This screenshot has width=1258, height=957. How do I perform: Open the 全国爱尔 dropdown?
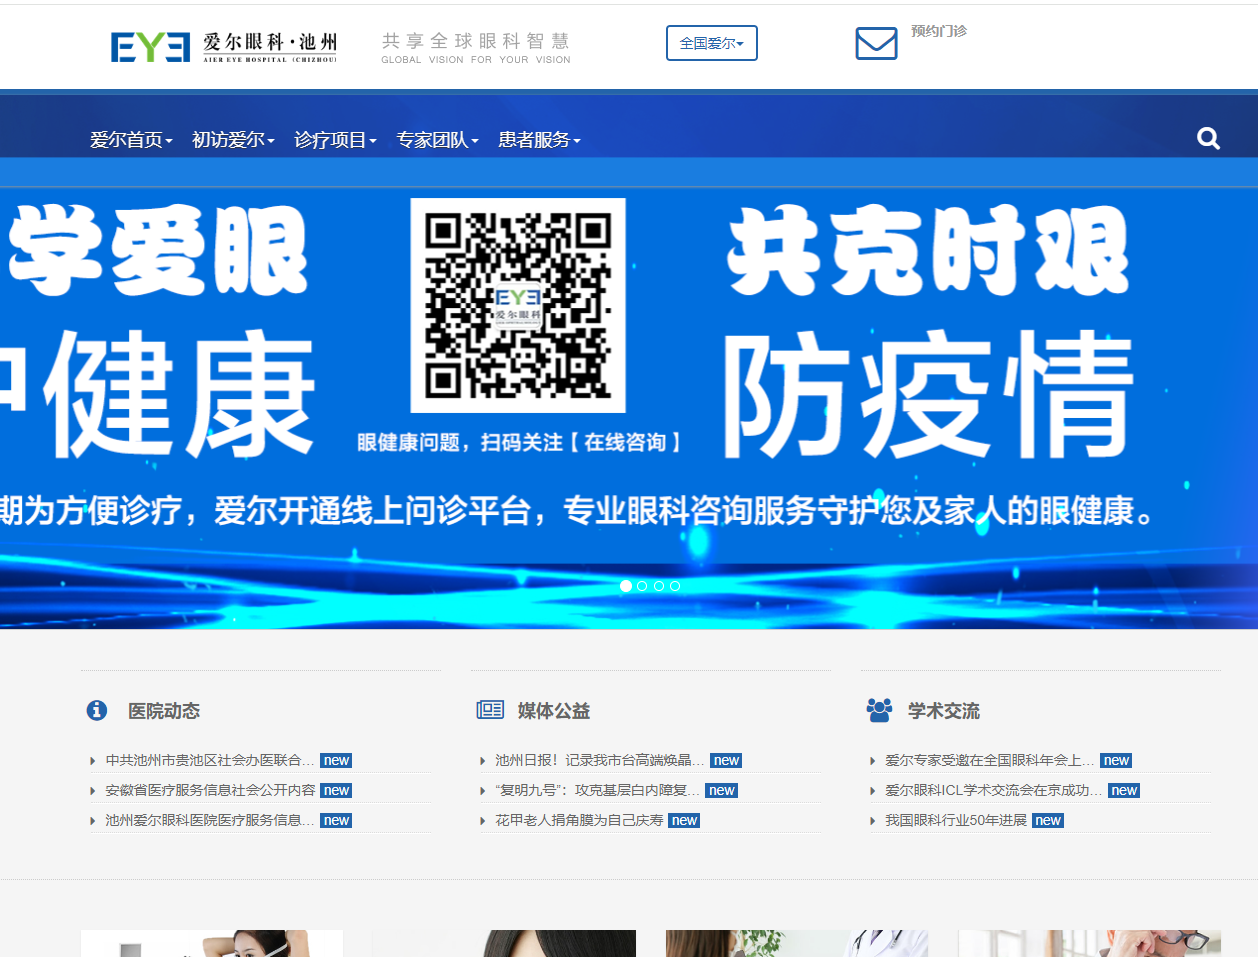[712, 43]
